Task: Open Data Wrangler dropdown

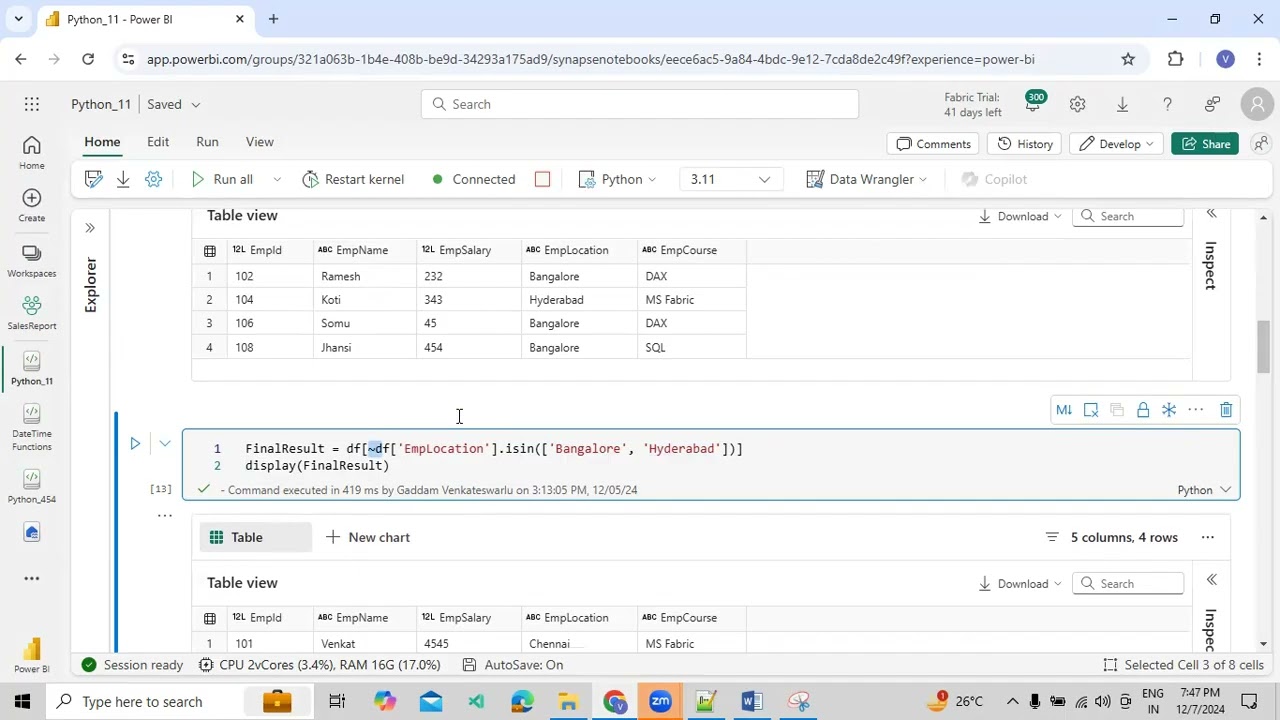Action: point(867,179)
